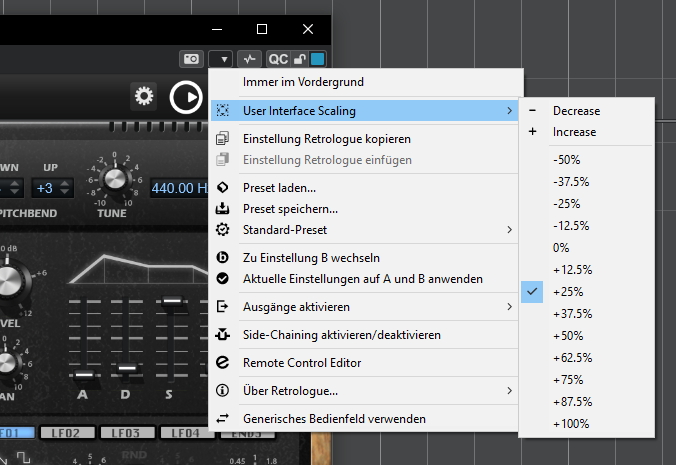
Task: Click Increase in the scaling submenu
Action: pos(574,131)
